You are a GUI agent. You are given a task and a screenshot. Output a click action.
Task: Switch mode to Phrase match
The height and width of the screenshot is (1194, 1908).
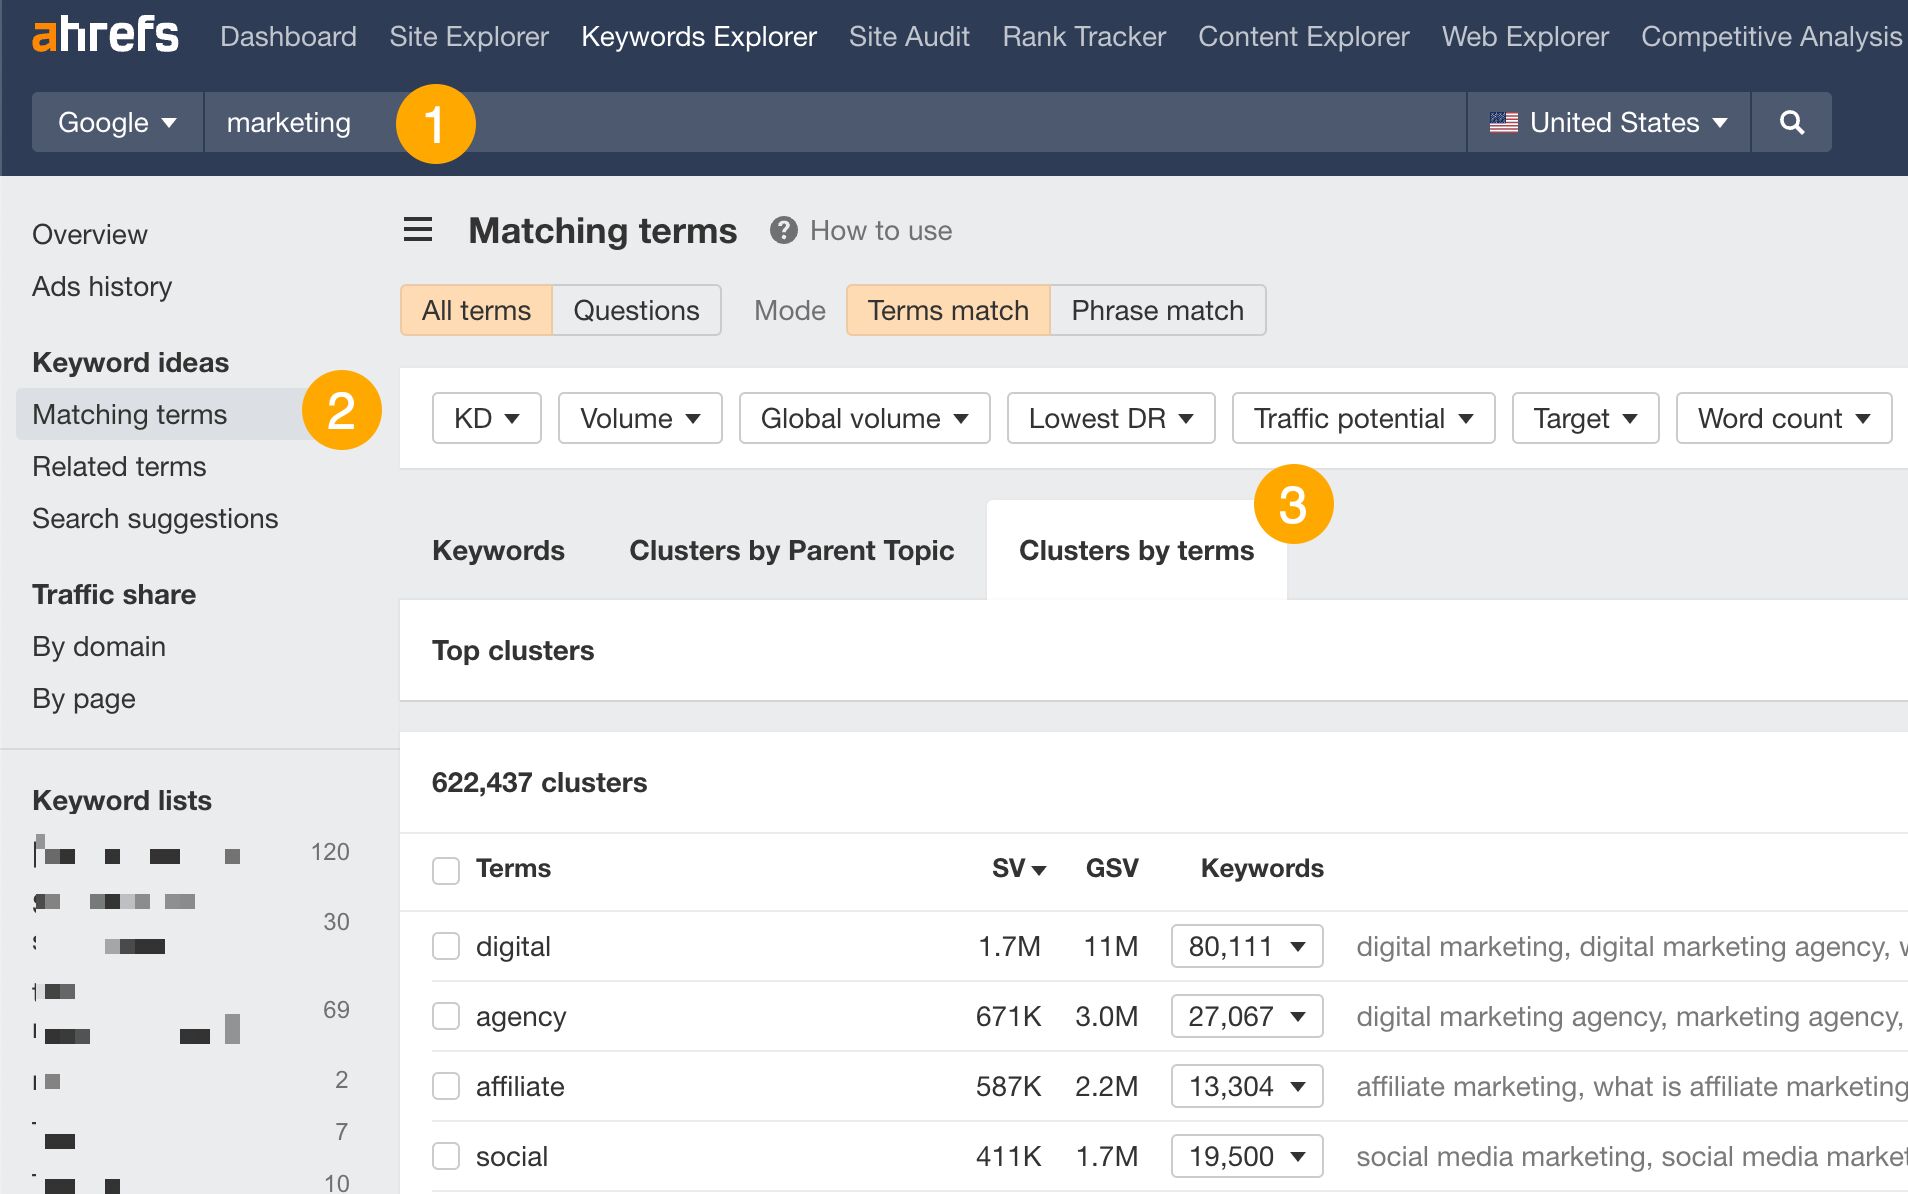click(1157, 310)
